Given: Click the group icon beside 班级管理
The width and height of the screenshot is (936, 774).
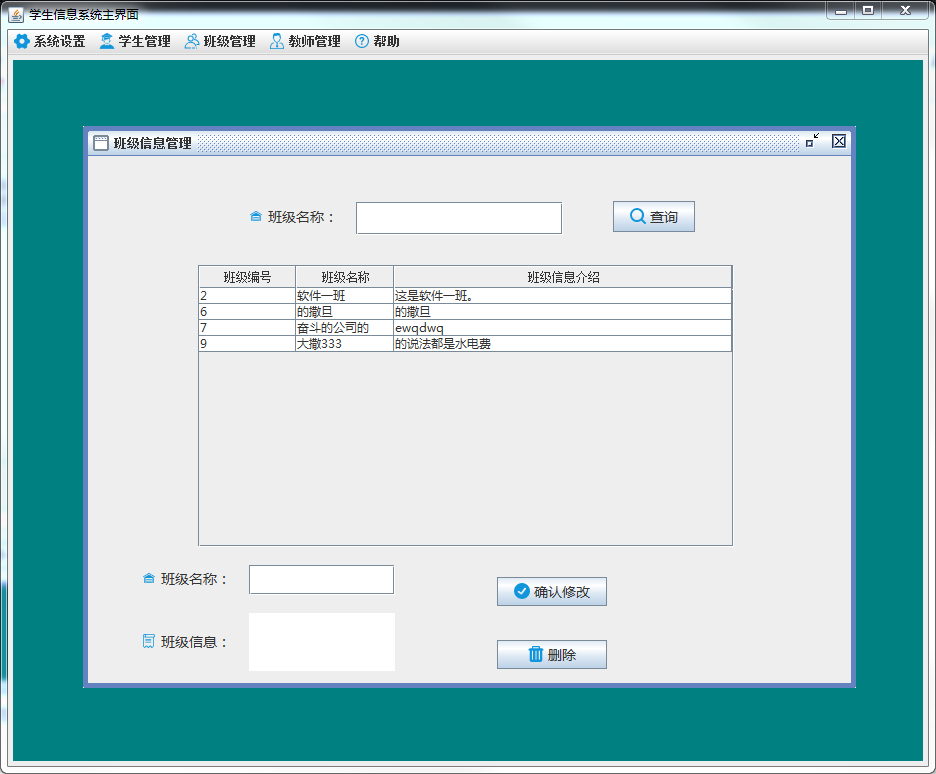Looking at the screenshot, I should point(191,42).
